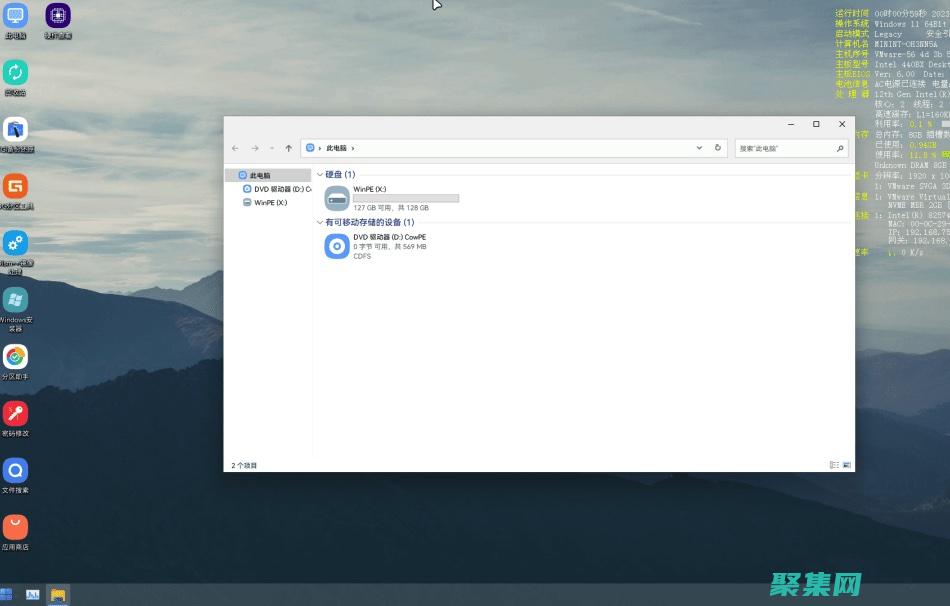The height and width of the screenshot is (606, 950).
Task: Open the recent locations dropdown arrow
Action: click(271, 148)
